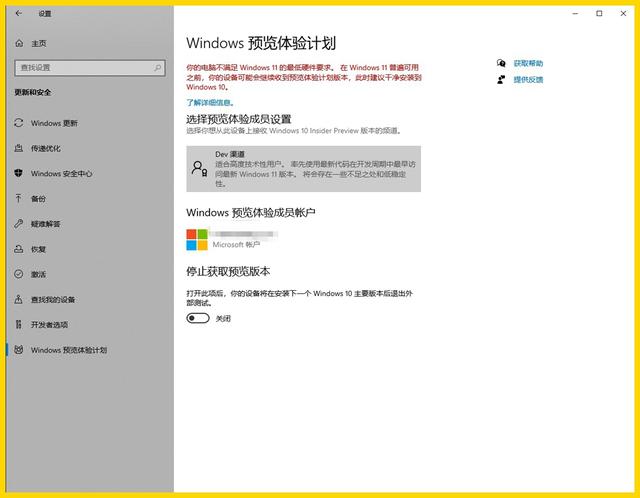The height and width of the screenshot is (498, 640).
Task: Open the 主页 home icon
Action: click(19, 43)
